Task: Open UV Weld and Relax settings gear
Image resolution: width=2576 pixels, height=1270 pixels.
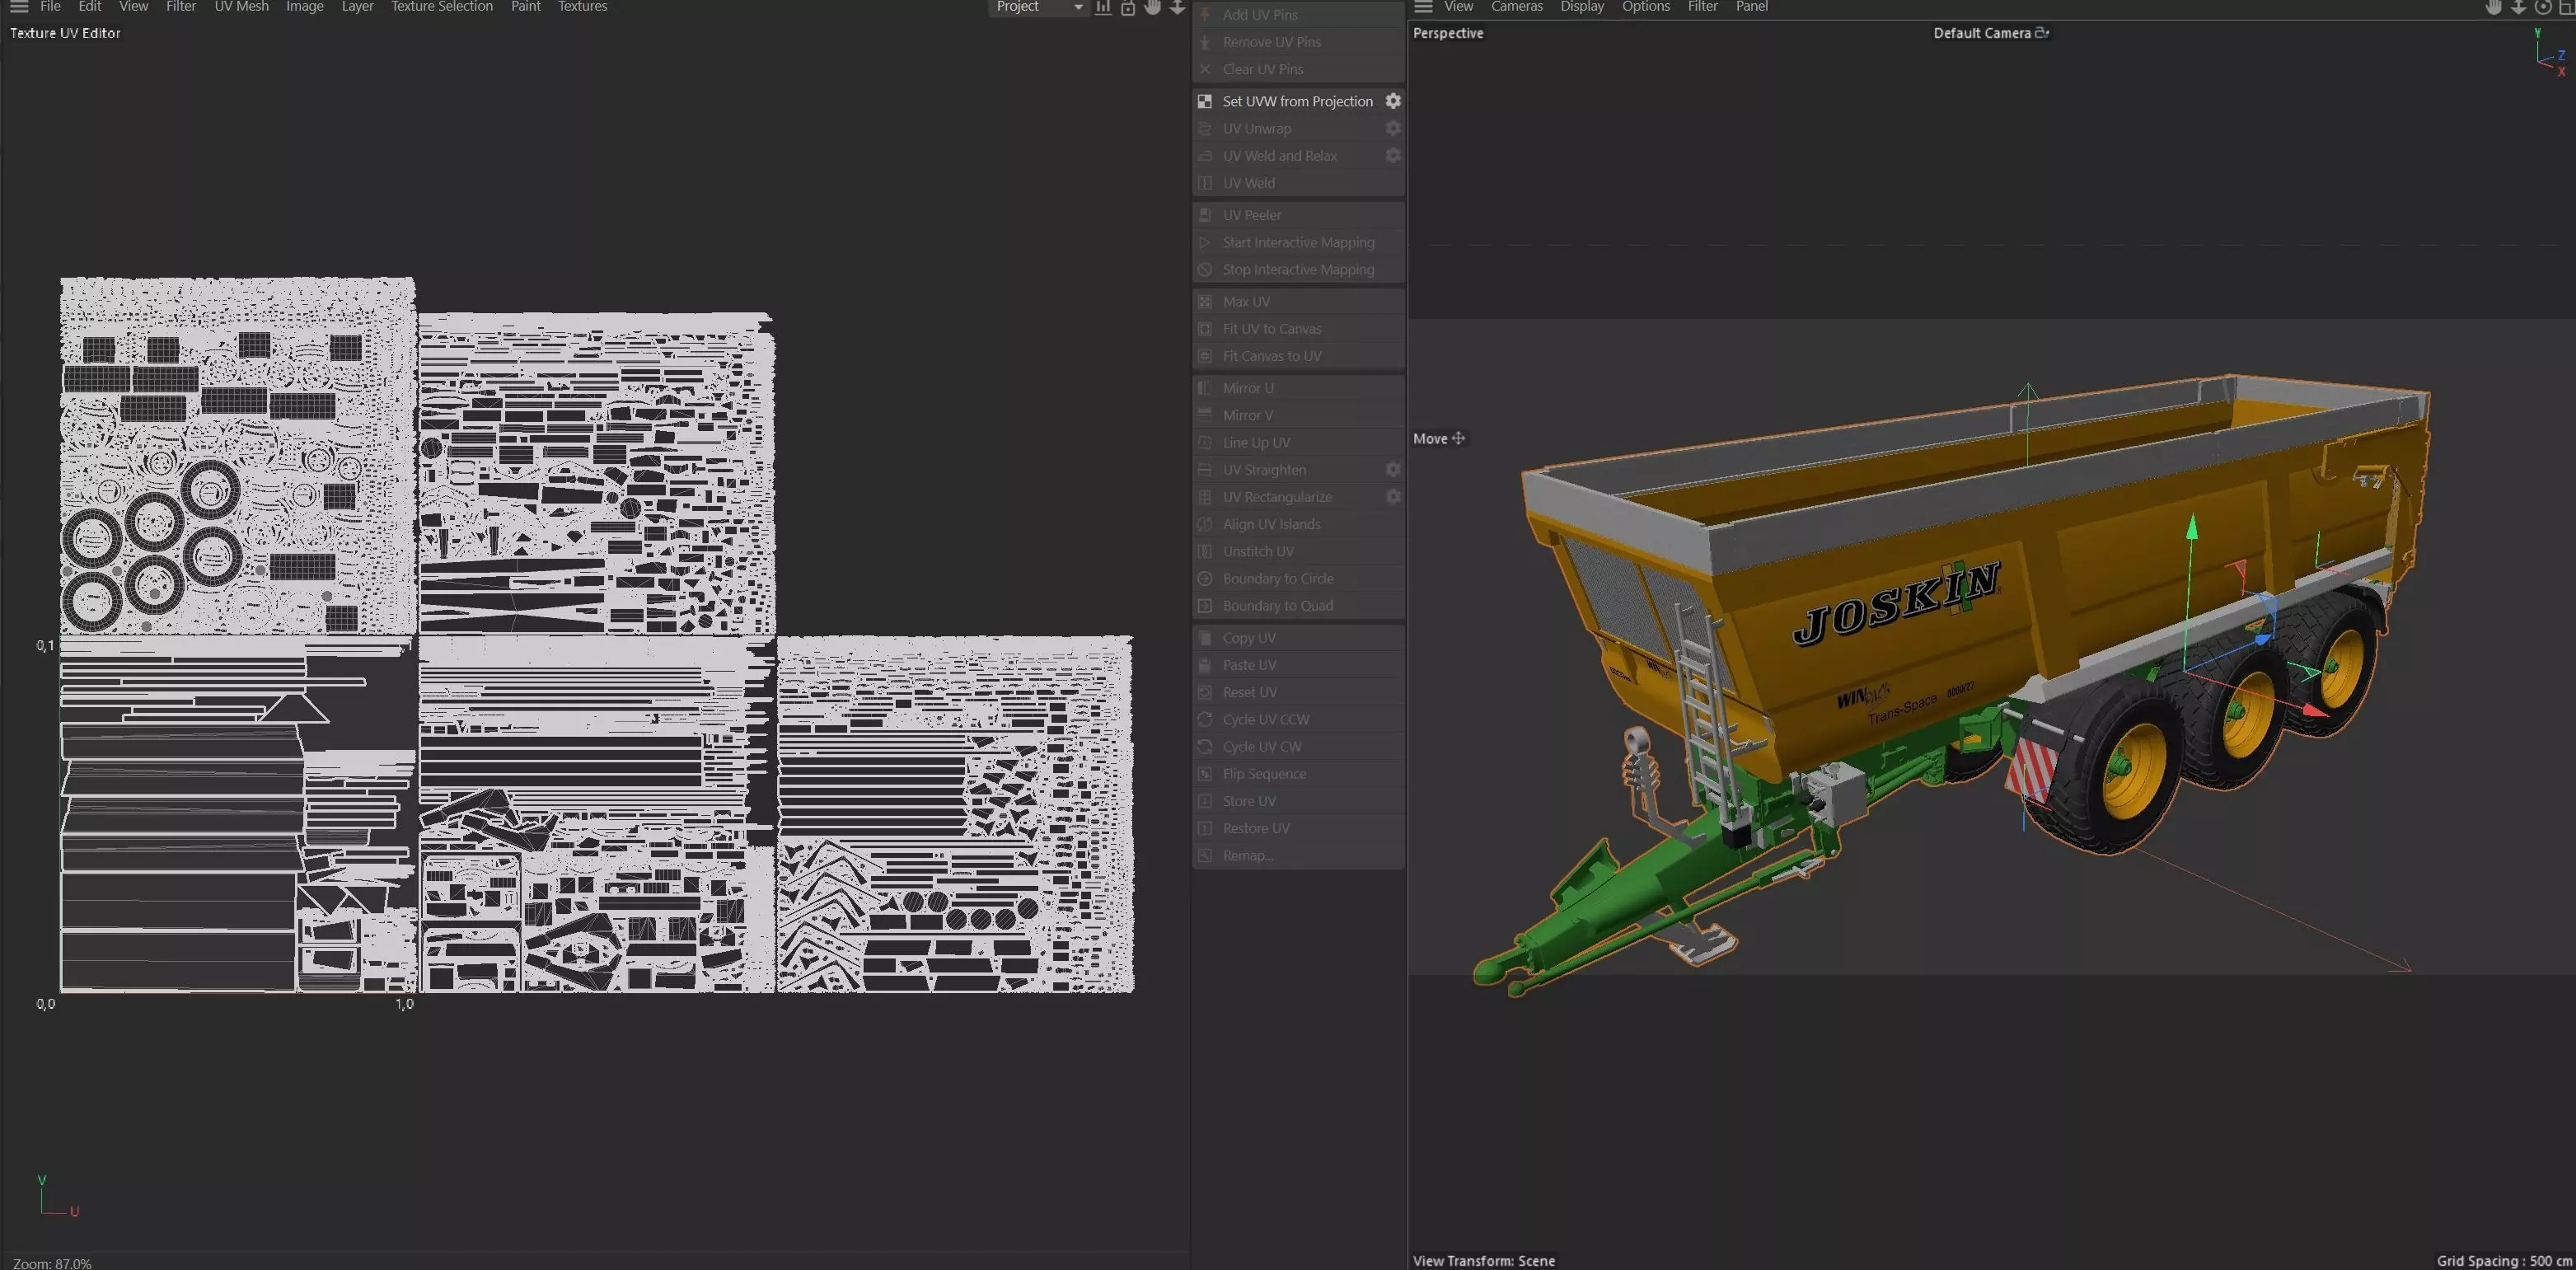Action: (x=1393, y=155)
